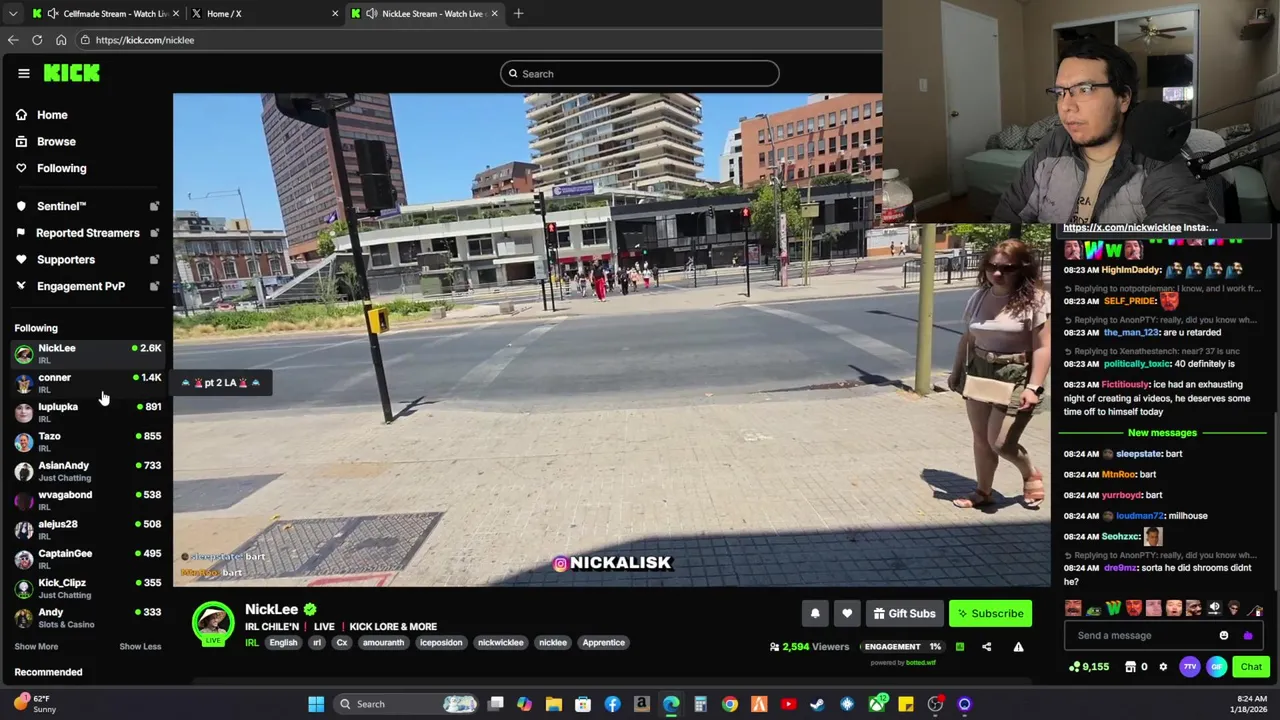Viewport: 1280px width, 720px height.
Task: Click the address bar URL
Action: tap(145, 40)
